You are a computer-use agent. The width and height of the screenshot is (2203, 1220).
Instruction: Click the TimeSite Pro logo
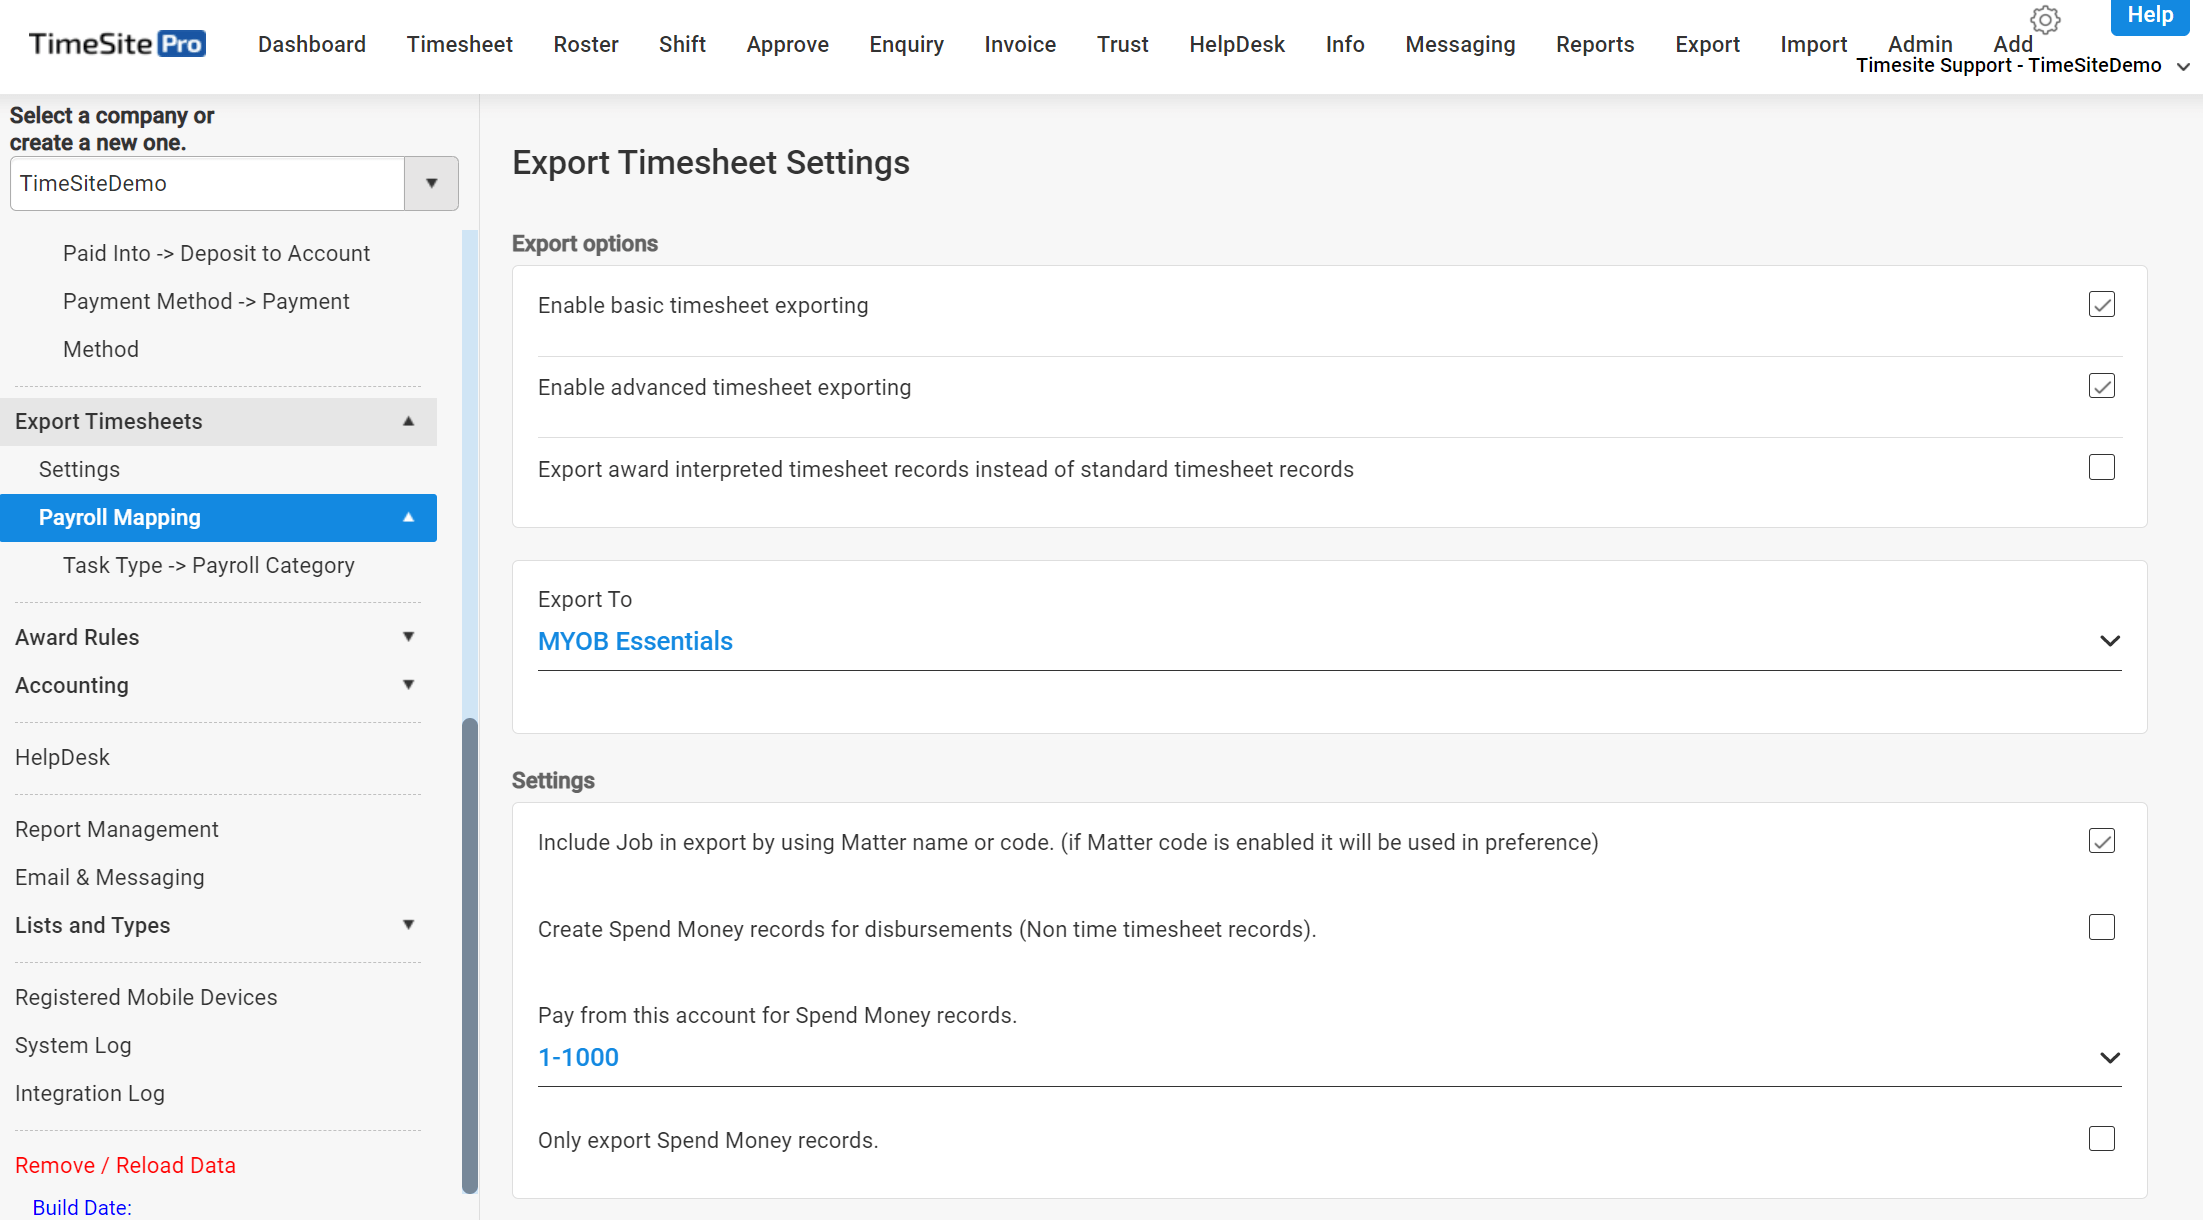117,44
